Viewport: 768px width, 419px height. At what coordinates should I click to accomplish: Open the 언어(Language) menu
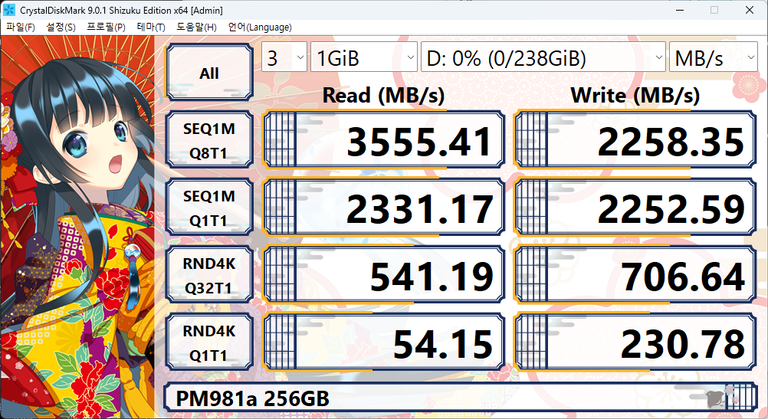pos(260,27)
